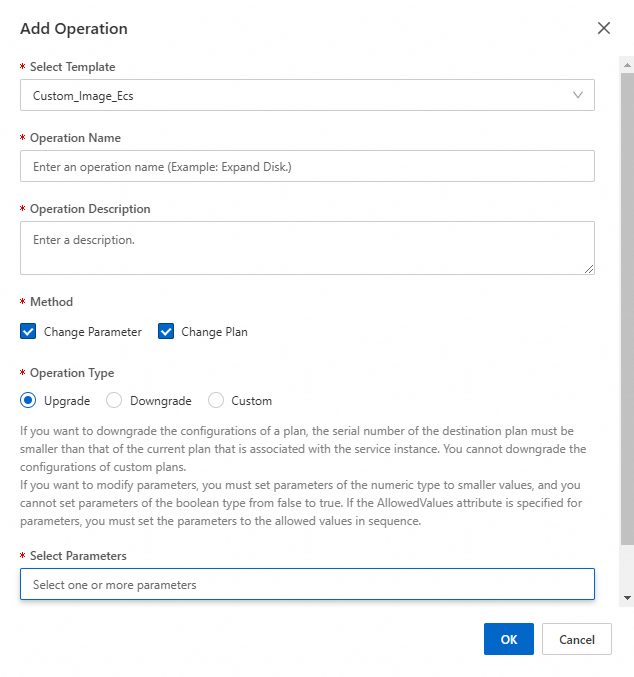Click the Add Operation dialog title
Screen dimensions: 634x677
[x=74, y=29]
